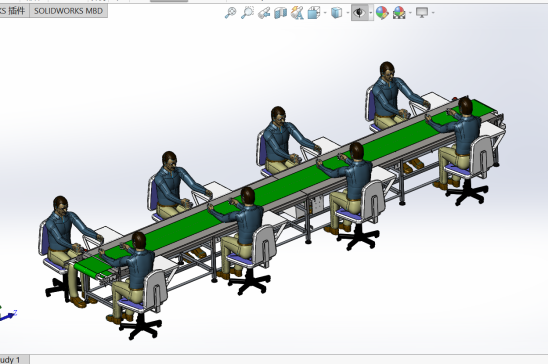Open the Apply Scene dropdown arrow
The height and width of the screenshot is (364, 548).
click(x=410, y=13)
